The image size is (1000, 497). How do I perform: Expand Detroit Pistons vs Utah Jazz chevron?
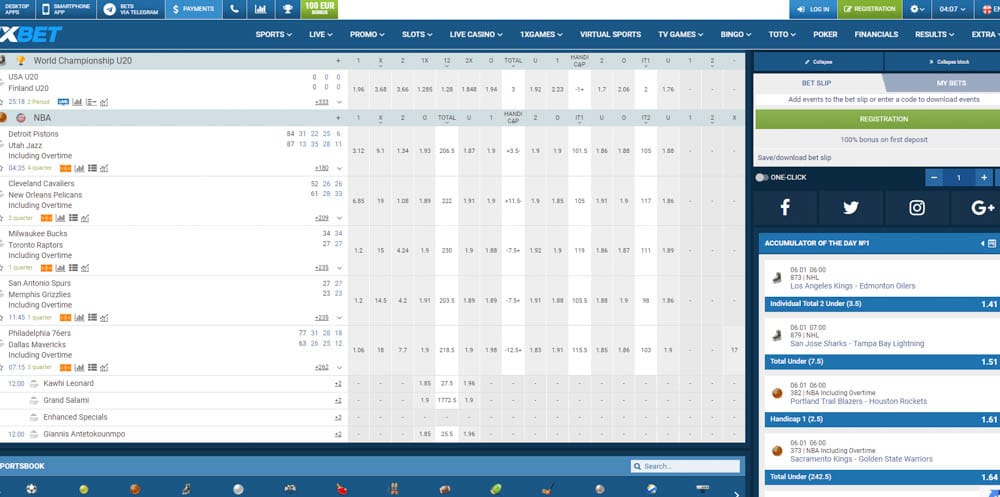tap(339, 168)
